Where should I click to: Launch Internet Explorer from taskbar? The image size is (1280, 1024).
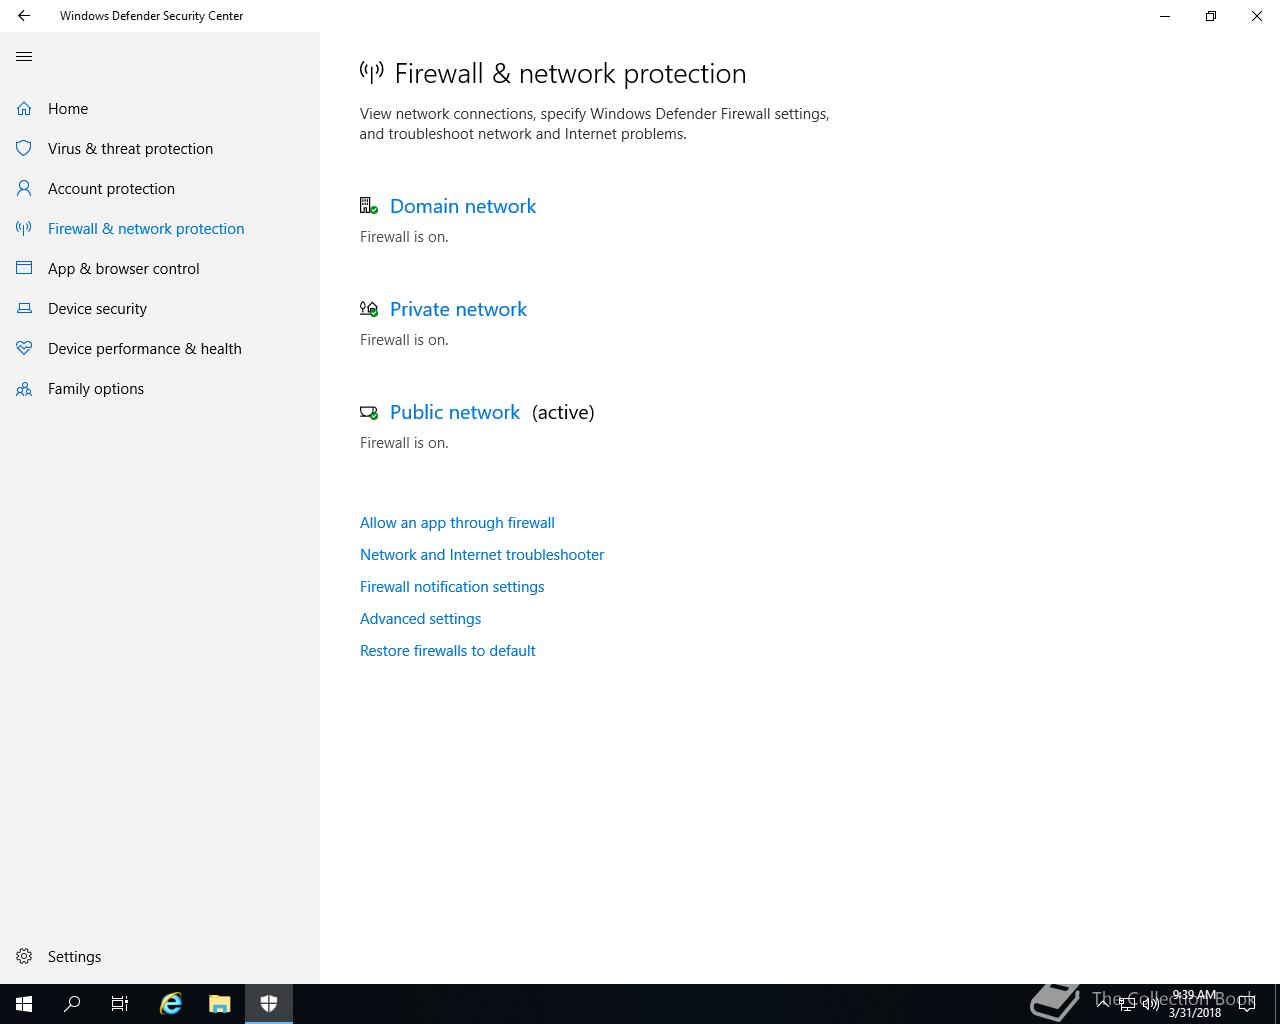click(x=171, y=1004)
